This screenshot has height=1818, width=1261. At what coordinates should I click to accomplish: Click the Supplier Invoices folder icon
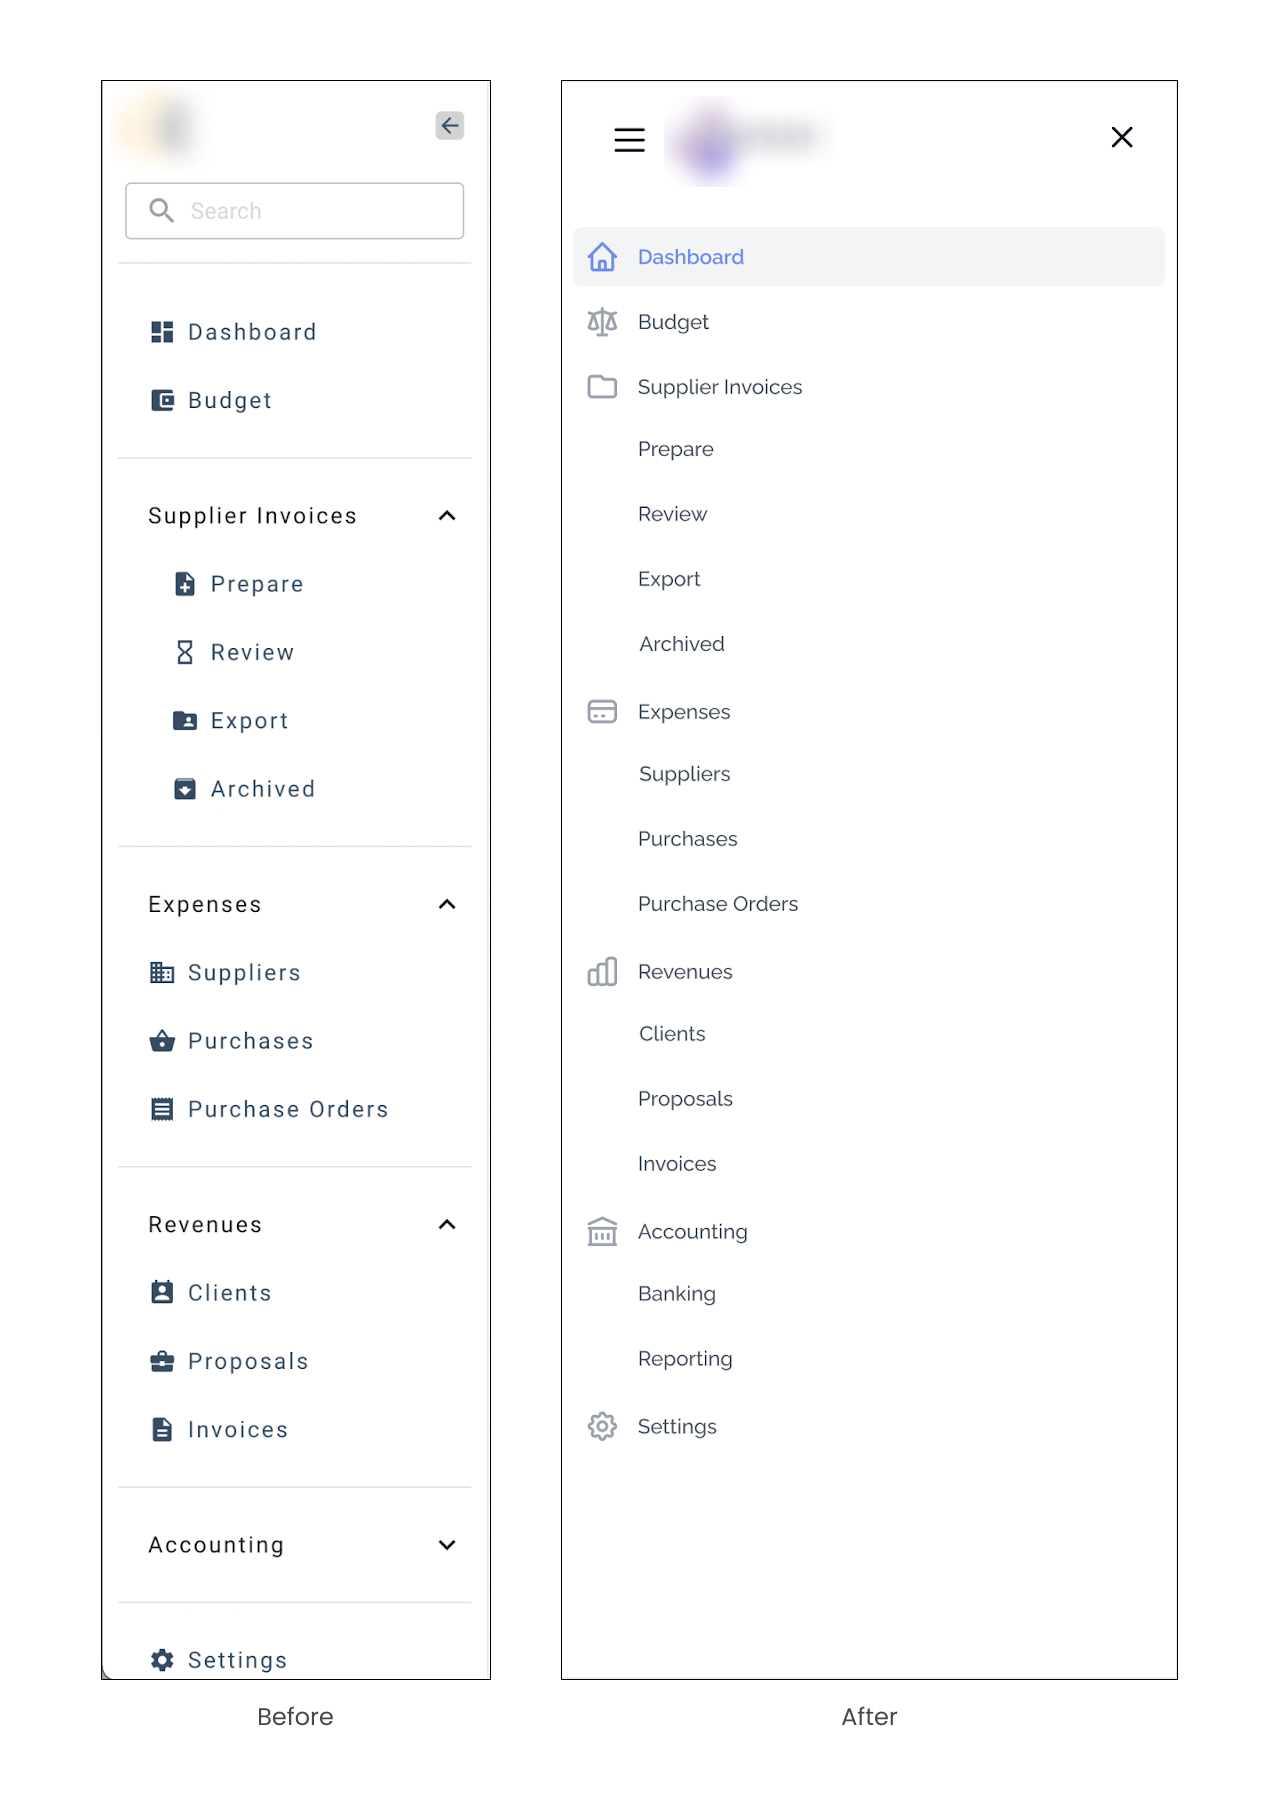[x=602, y=387]
